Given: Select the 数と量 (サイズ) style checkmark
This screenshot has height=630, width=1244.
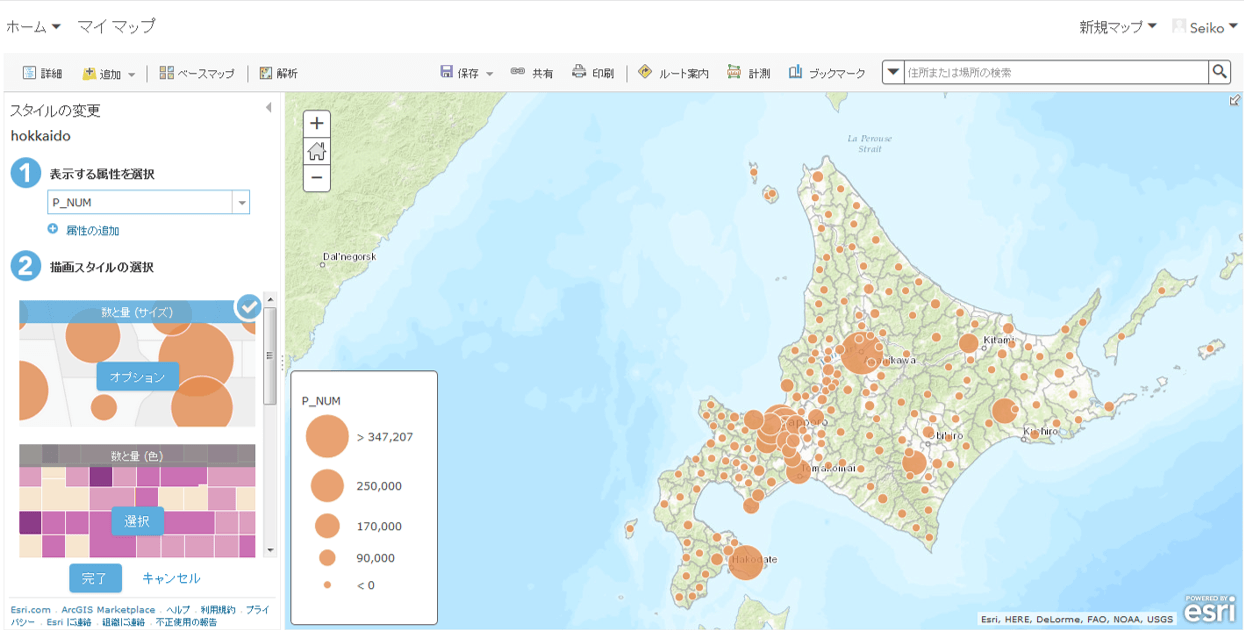Looking at the screenshot, I should click(x=248, y=308).
